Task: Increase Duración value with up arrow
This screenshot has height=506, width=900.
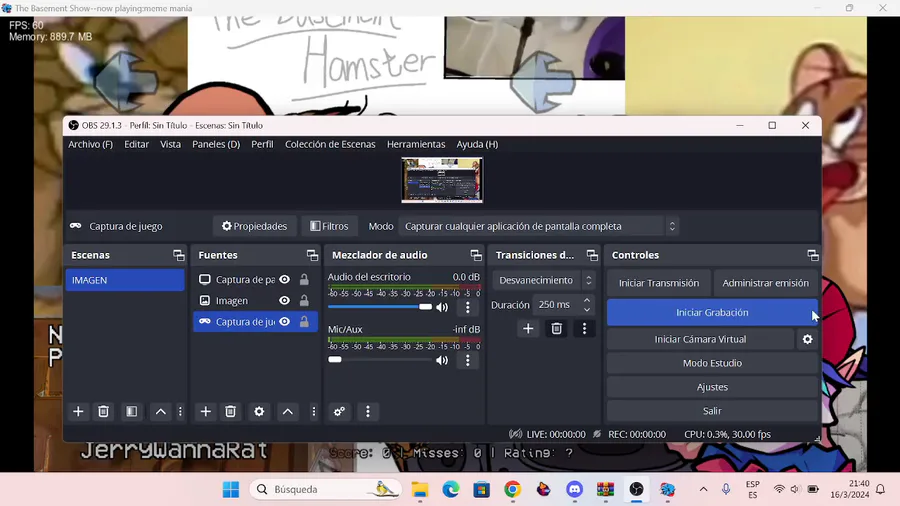Action: click(587, 300)
